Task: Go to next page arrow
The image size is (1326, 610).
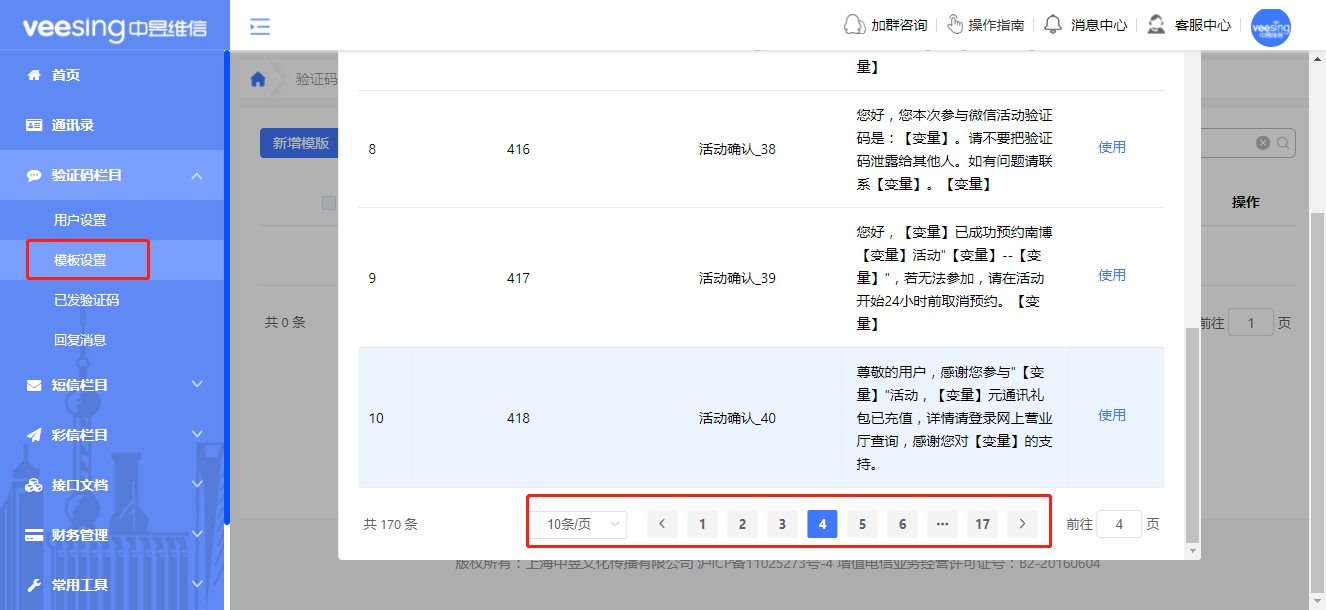Action: pyautogui.click(x=1022, y=524)
